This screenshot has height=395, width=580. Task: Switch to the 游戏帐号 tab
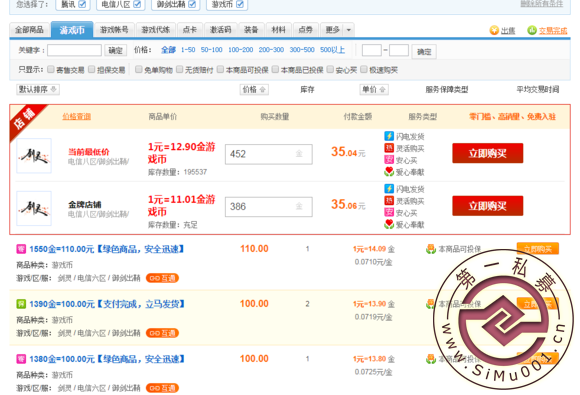(114, 30)
